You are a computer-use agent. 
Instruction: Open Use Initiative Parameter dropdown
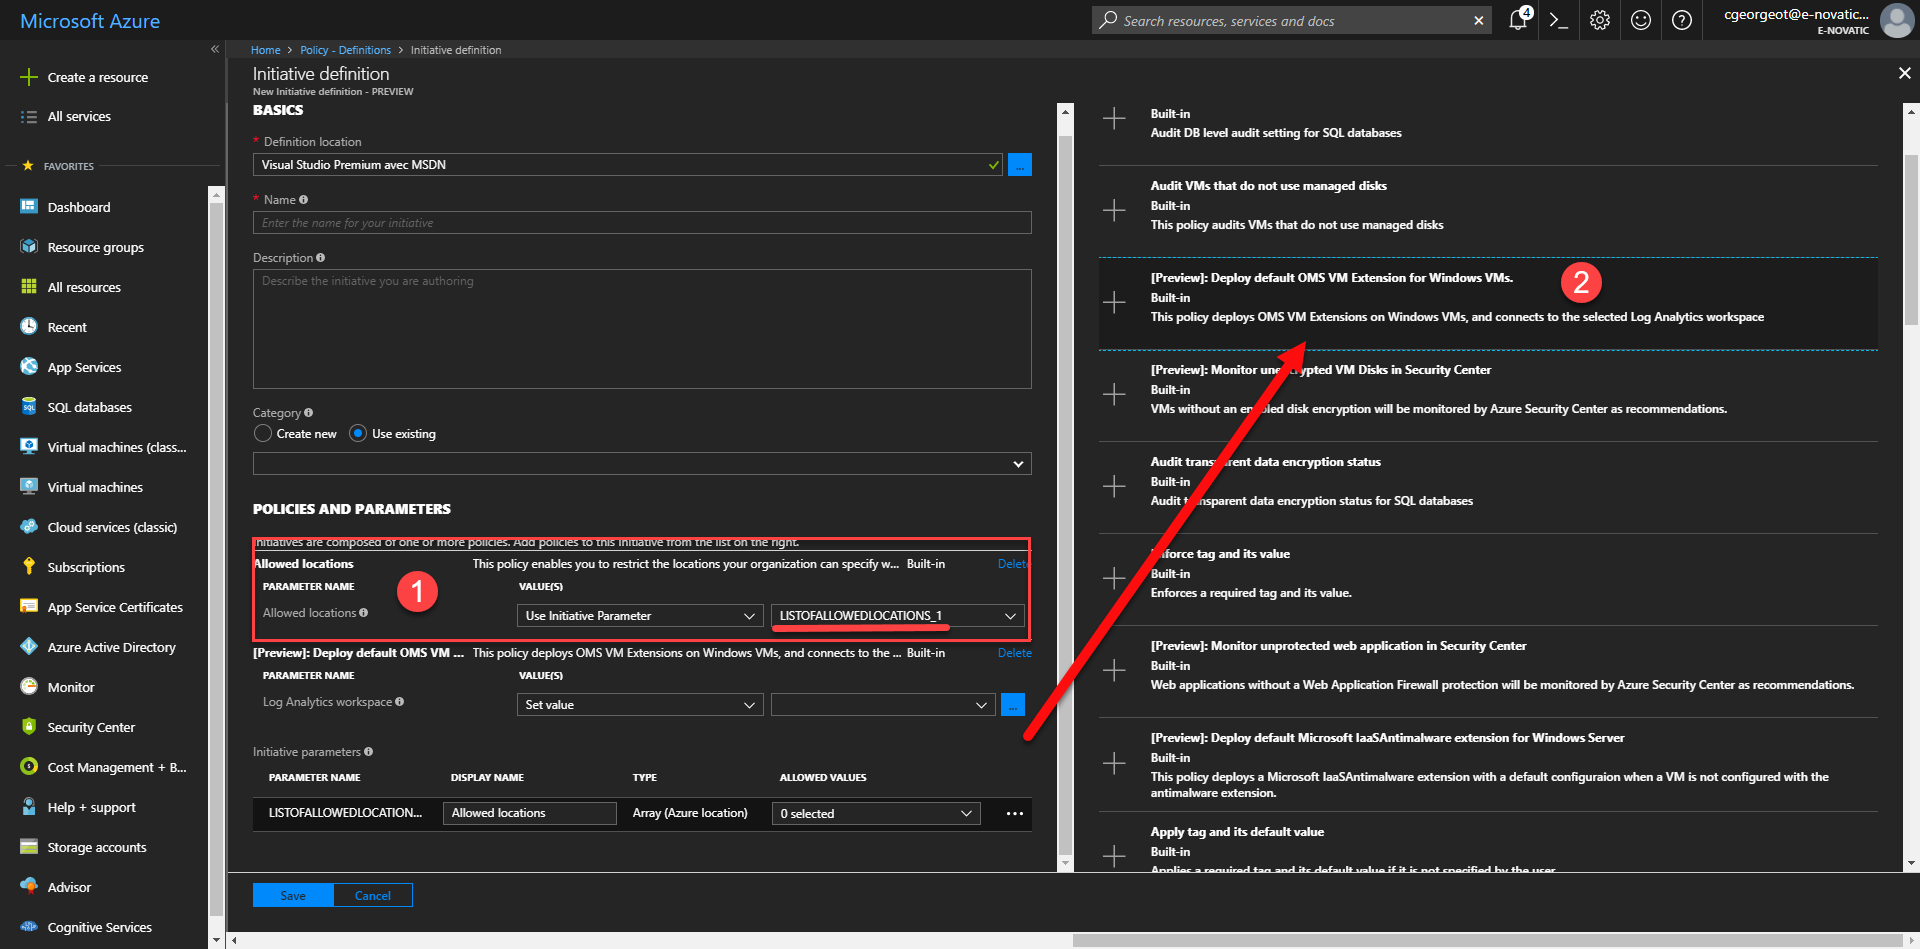(x=640, y=616)
